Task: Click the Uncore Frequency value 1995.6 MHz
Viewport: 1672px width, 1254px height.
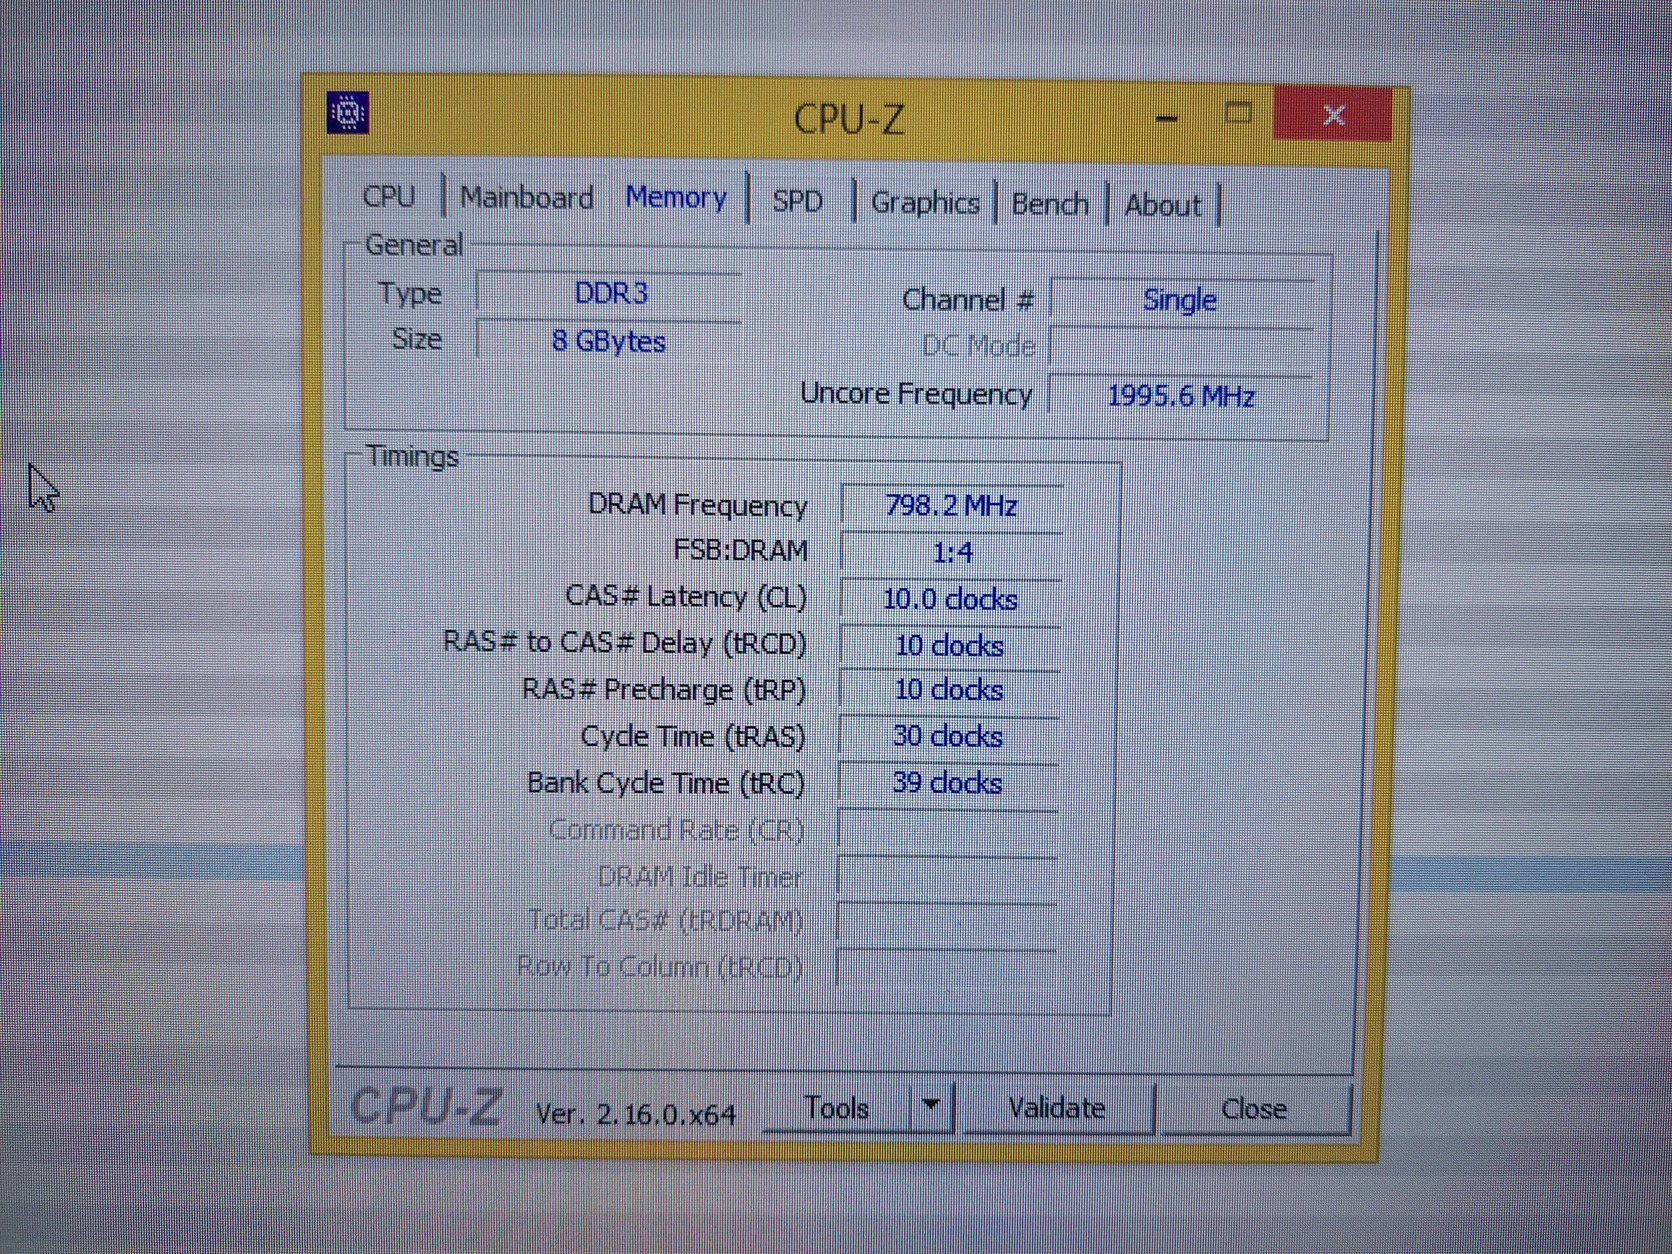Action: (1181, 396)
